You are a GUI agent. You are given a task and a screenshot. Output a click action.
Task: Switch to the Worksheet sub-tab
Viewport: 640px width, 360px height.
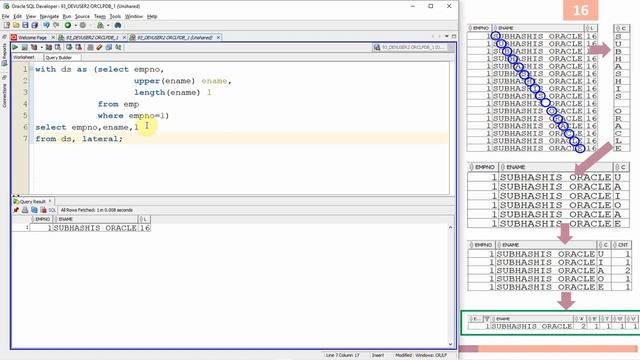[24, 58]
